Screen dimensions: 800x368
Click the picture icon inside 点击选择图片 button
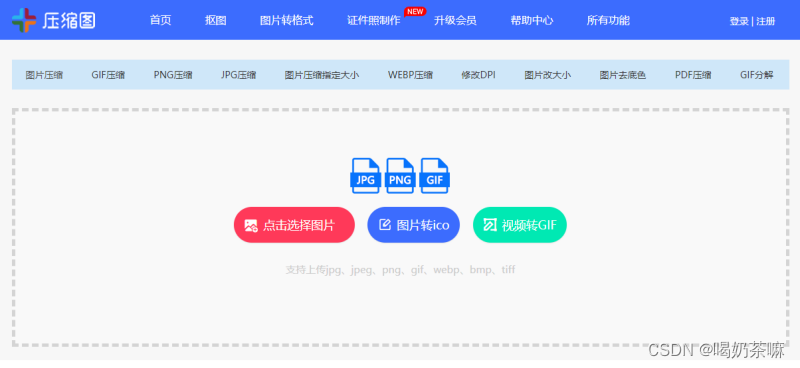pyautogui.click(x=251, y=225)
